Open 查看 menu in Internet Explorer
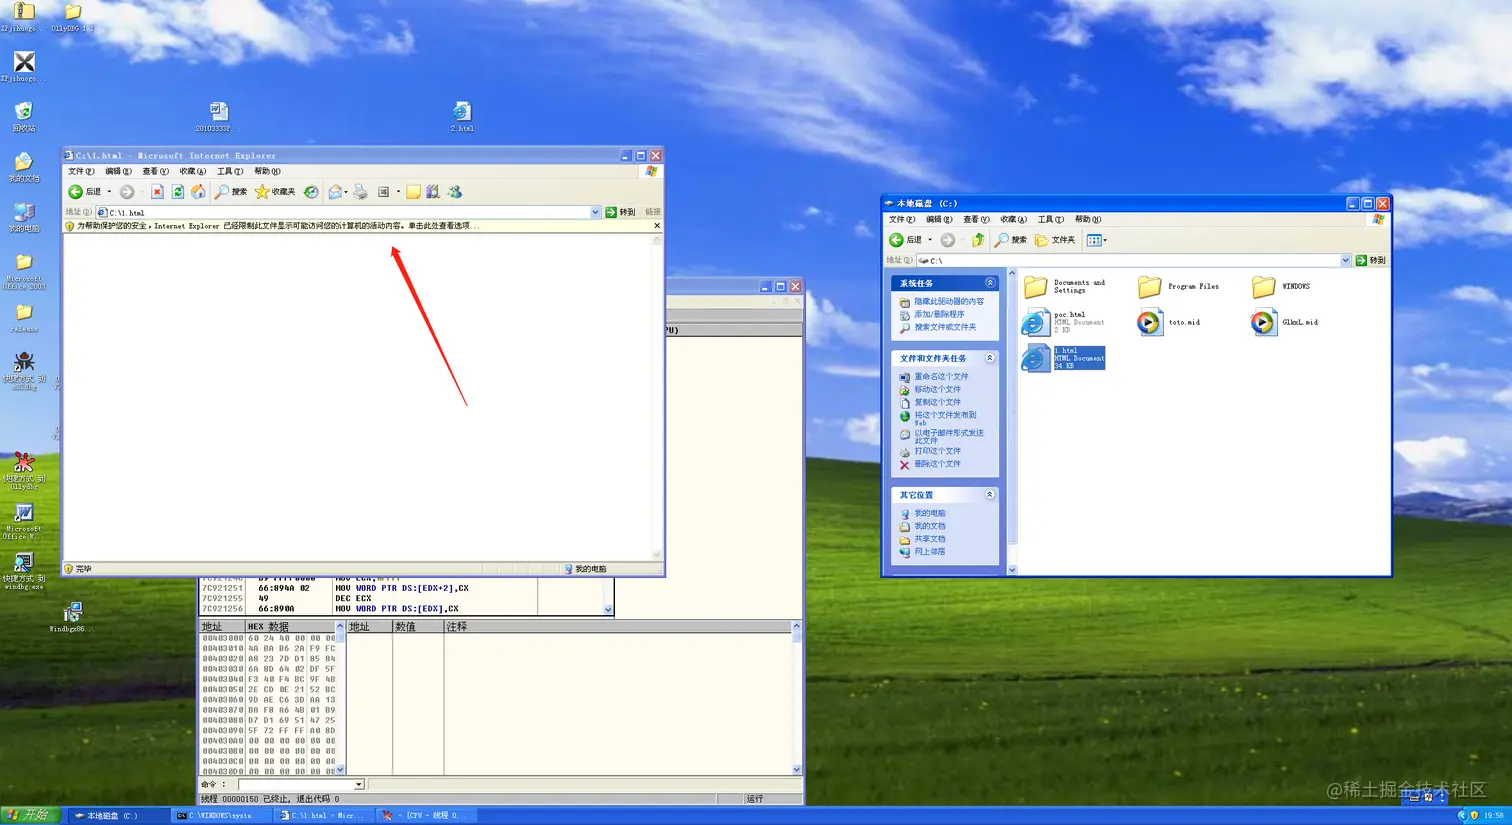1512x825 pixels. pyautogui.click(x=155, y=171)
